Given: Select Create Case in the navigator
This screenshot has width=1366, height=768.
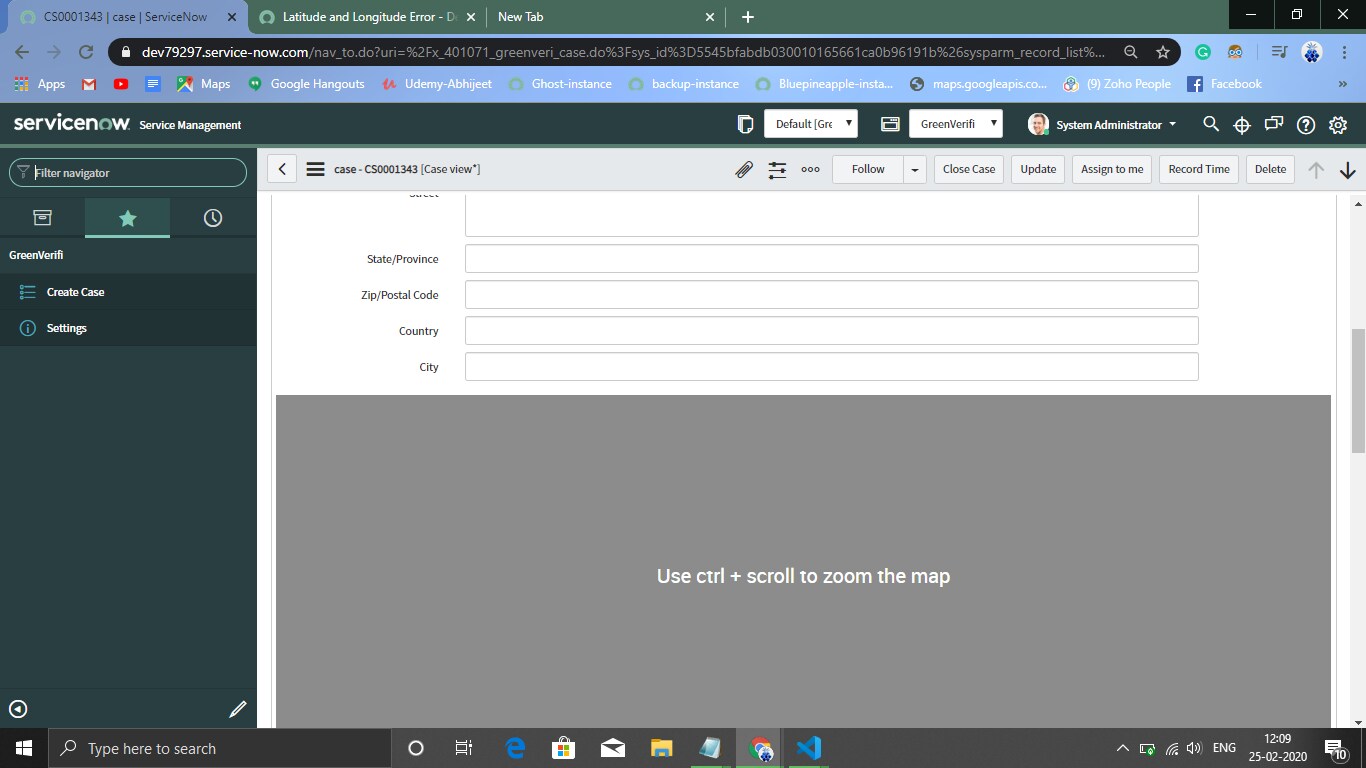Looking at the screenshot, I should point(77,292).
